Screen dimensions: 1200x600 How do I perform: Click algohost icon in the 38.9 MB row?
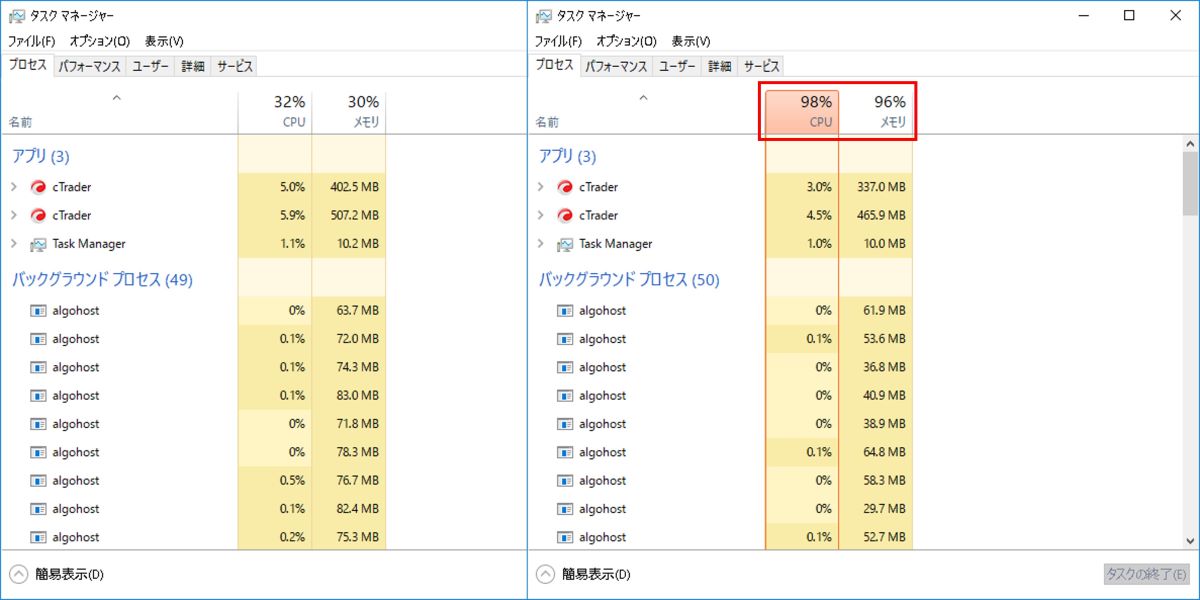point(565,424)
